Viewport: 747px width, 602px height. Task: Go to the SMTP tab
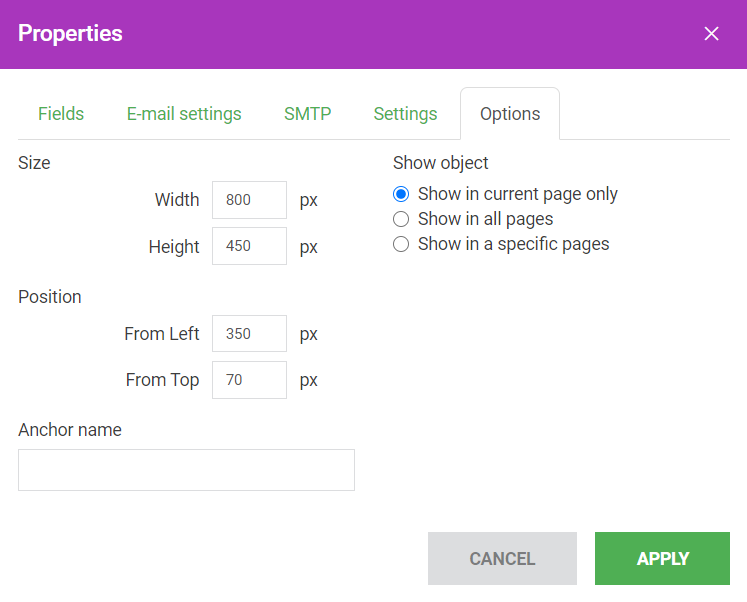point(307,114)
